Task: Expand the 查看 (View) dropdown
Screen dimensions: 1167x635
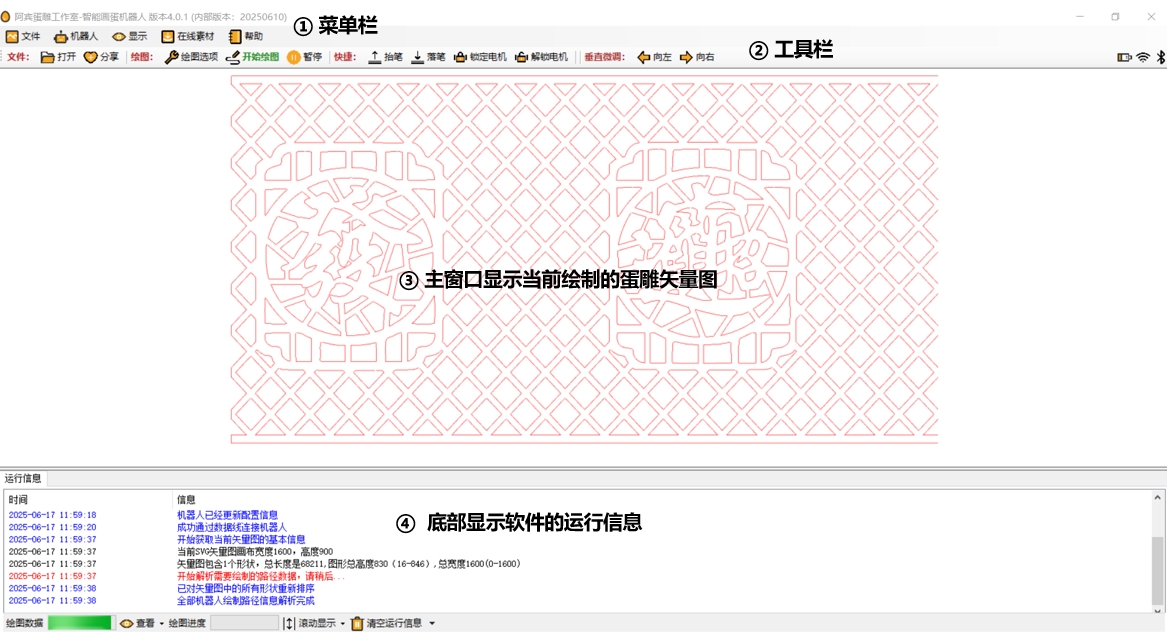Action: point(162,624)
